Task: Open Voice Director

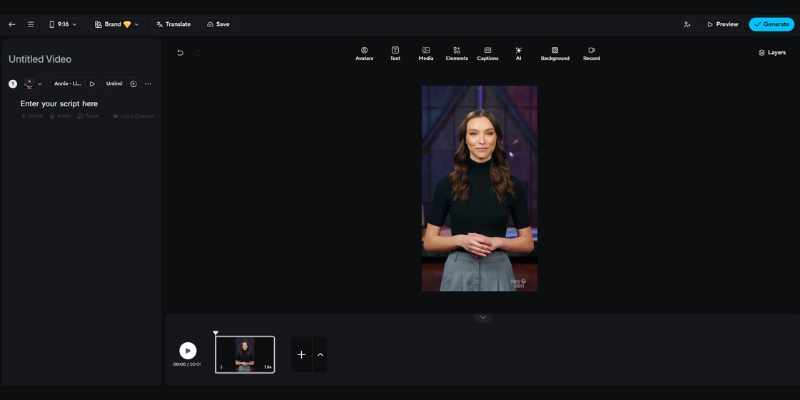Action: 133,116
